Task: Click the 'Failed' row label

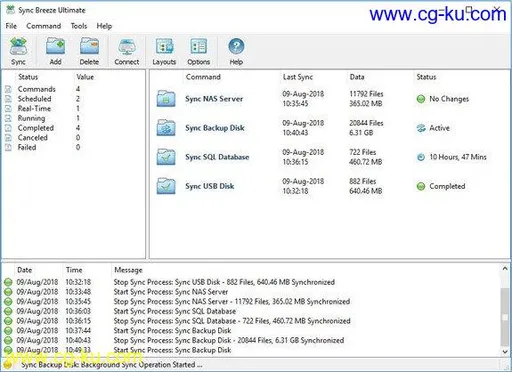Action: (x=27, y=147)
